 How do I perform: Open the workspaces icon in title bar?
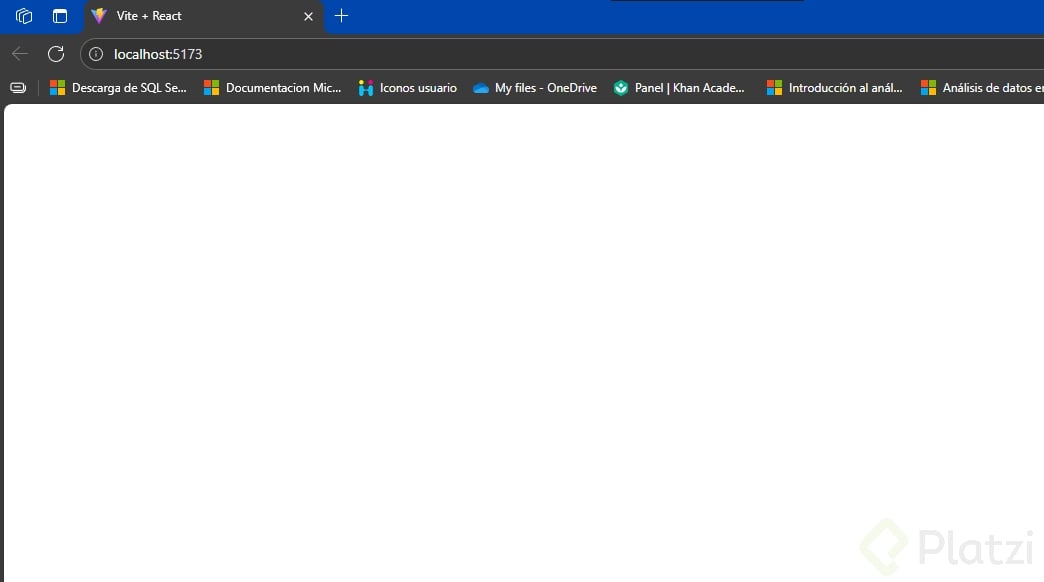coord(24,16)
